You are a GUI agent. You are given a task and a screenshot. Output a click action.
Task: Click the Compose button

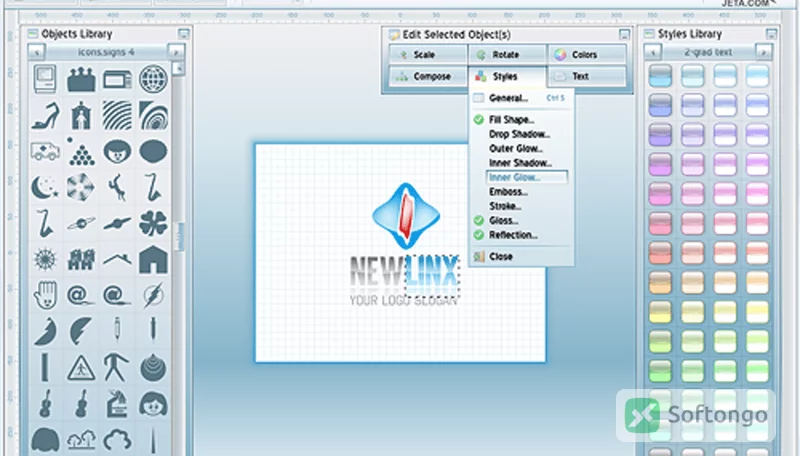pyautogui.click(x=428, y=77)
